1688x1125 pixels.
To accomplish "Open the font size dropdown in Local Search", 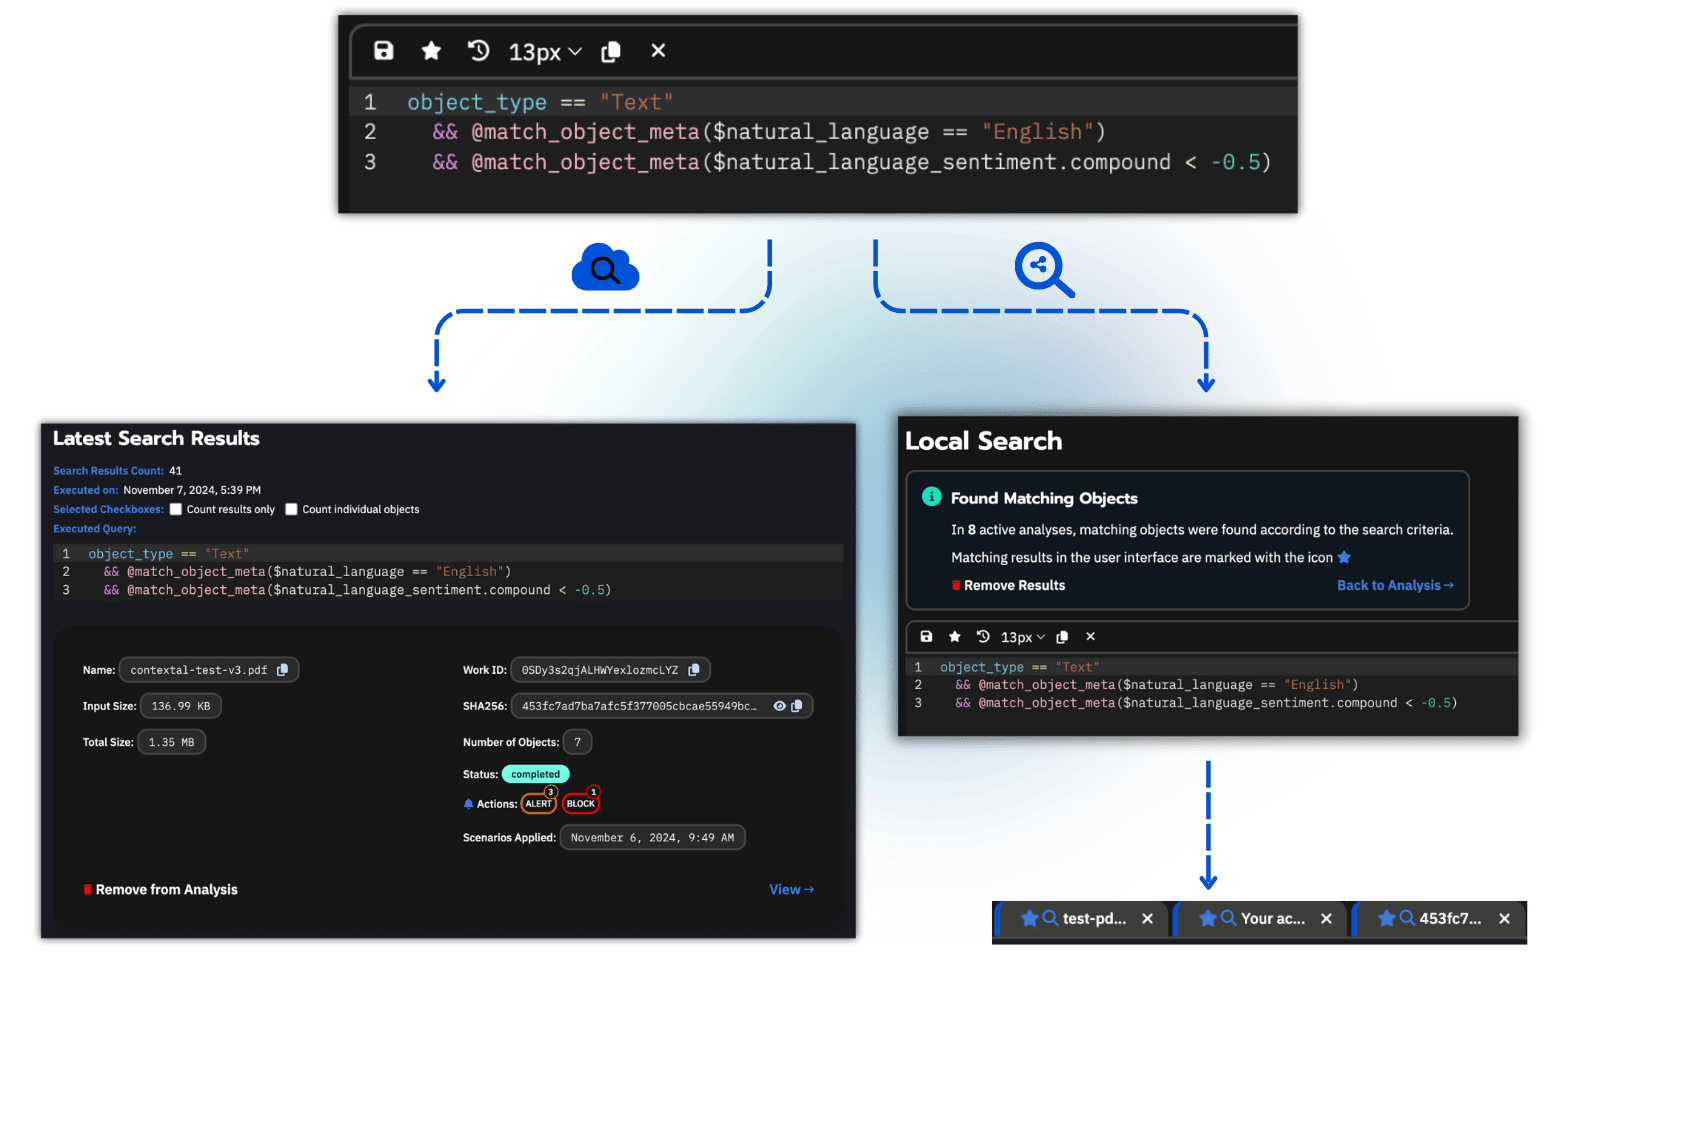I will [1022, 636].
